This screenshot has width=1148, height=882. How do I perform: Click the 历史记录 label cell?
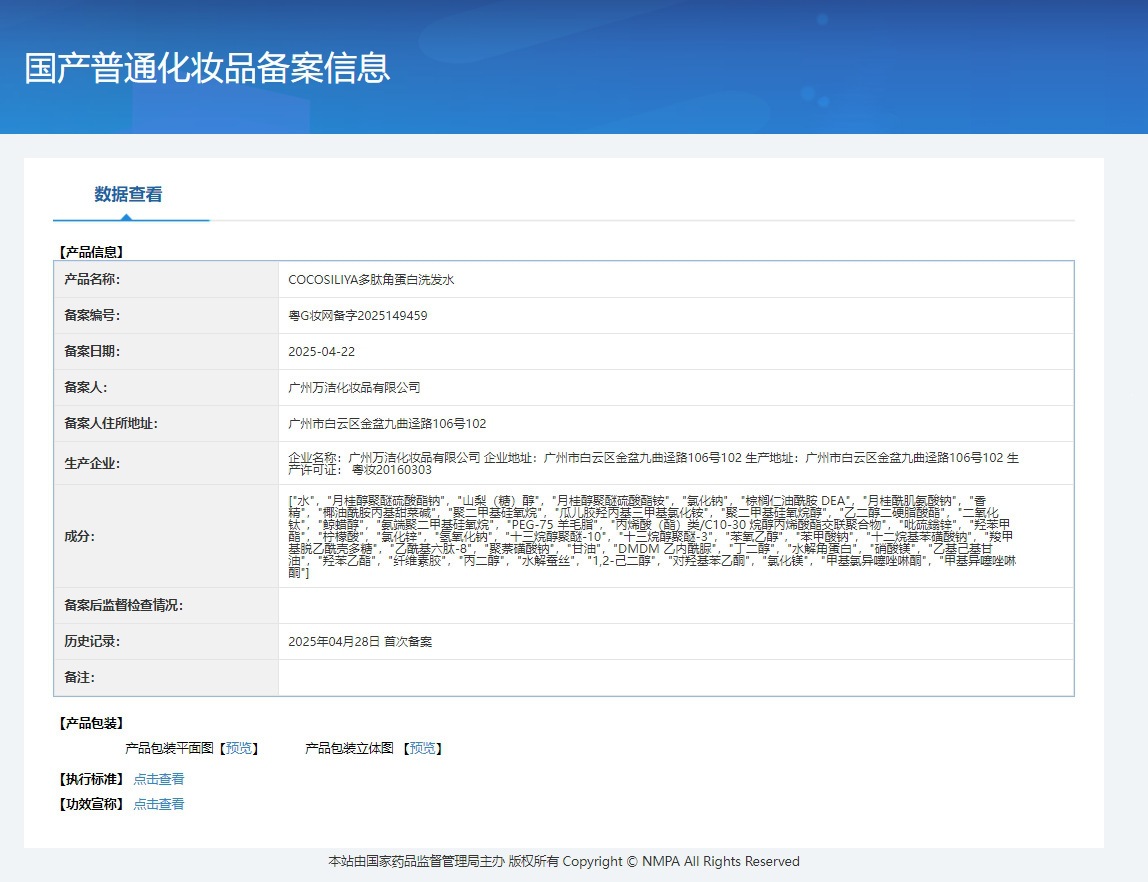pos(166,641)
